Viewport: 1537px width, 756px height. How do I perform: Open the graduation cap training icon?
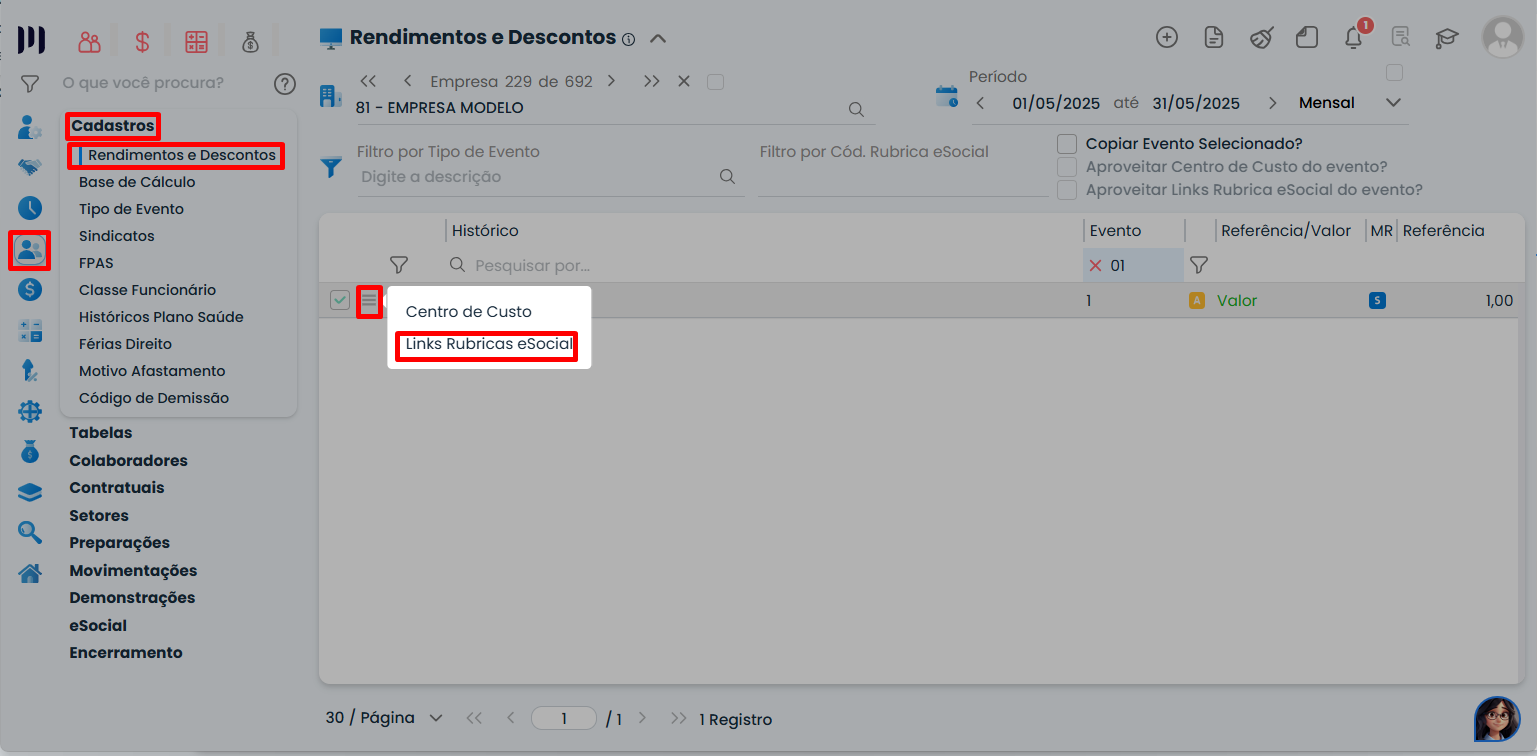pos(1446,38)
